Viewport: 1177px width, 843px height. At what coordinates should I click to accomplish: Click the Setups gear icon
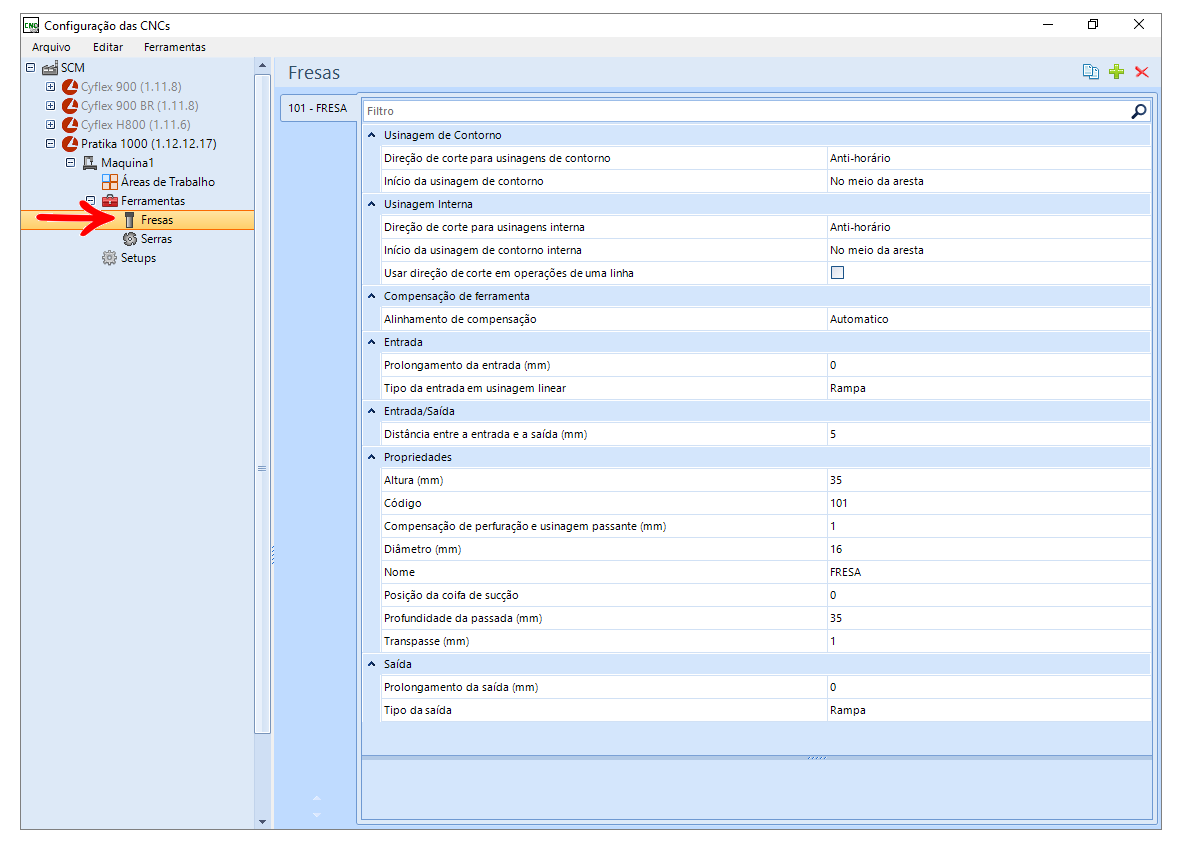[110, 257]
